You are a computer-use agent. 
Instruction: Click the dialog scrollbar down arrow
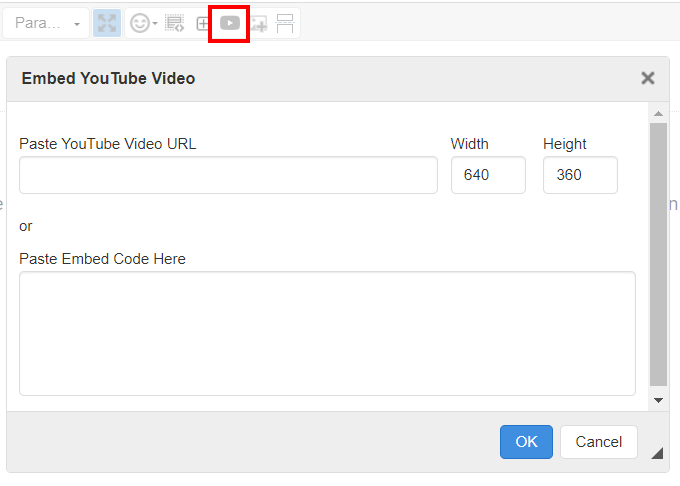click(x=658, y=400)
